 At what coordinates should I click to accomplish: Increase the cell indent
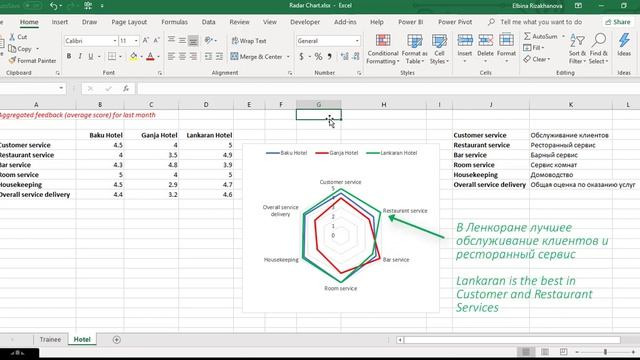pos(219,56)
